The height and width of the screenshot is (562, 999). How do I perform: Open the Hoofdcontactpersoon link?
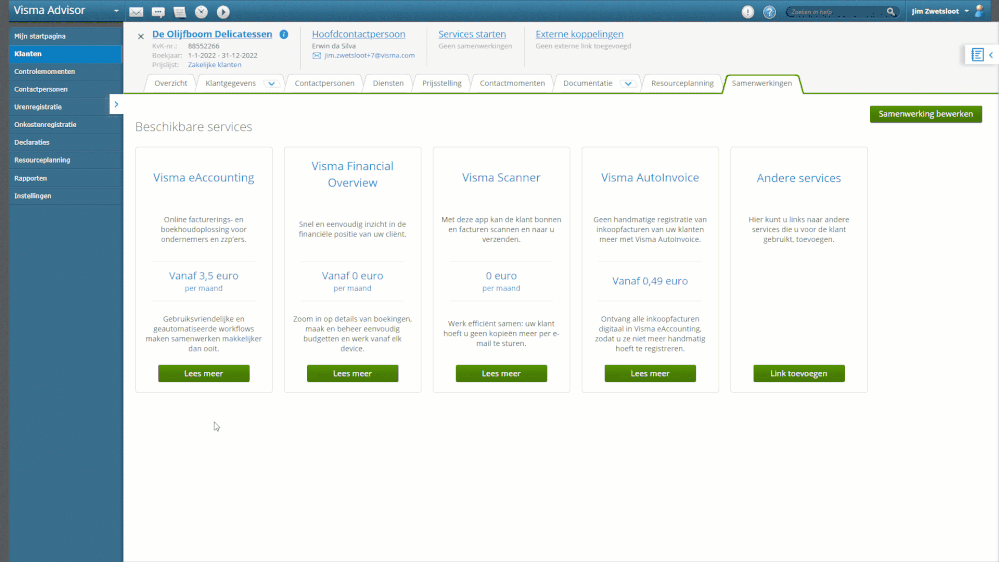359,34
